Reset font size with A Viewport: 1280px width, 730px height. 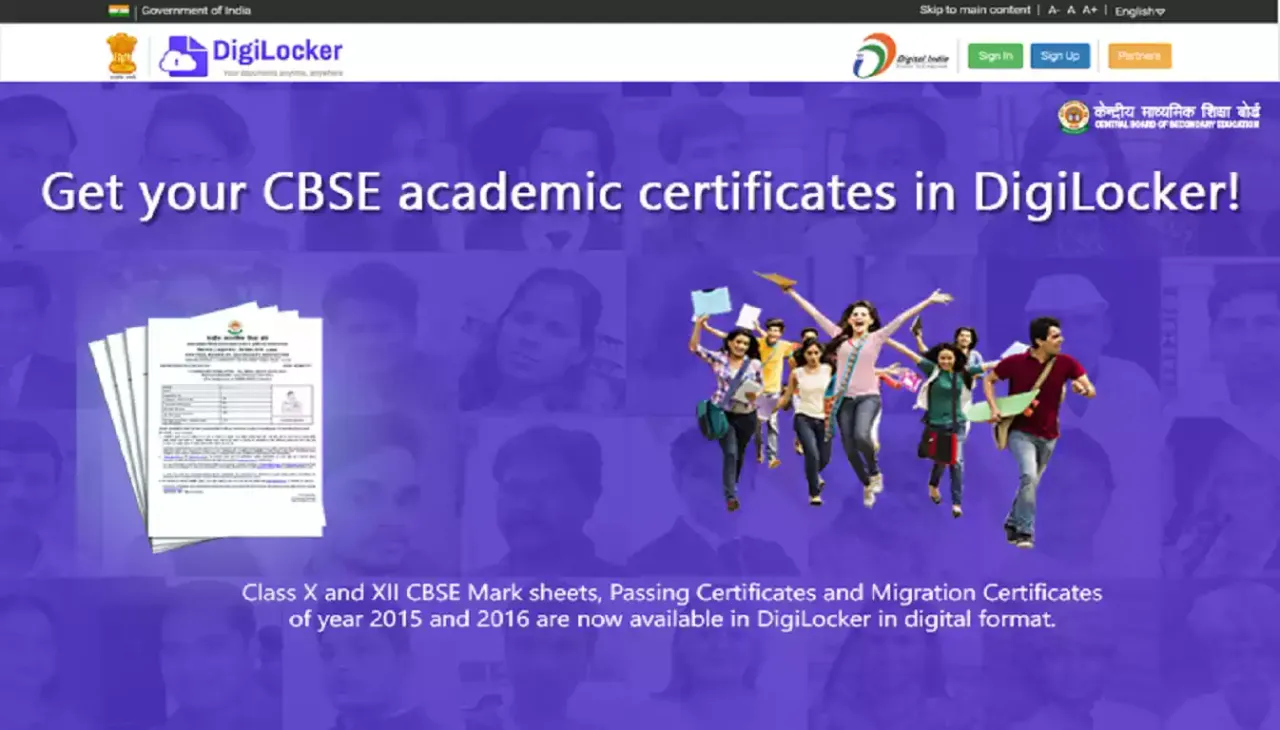click(x=1071, y=10)
